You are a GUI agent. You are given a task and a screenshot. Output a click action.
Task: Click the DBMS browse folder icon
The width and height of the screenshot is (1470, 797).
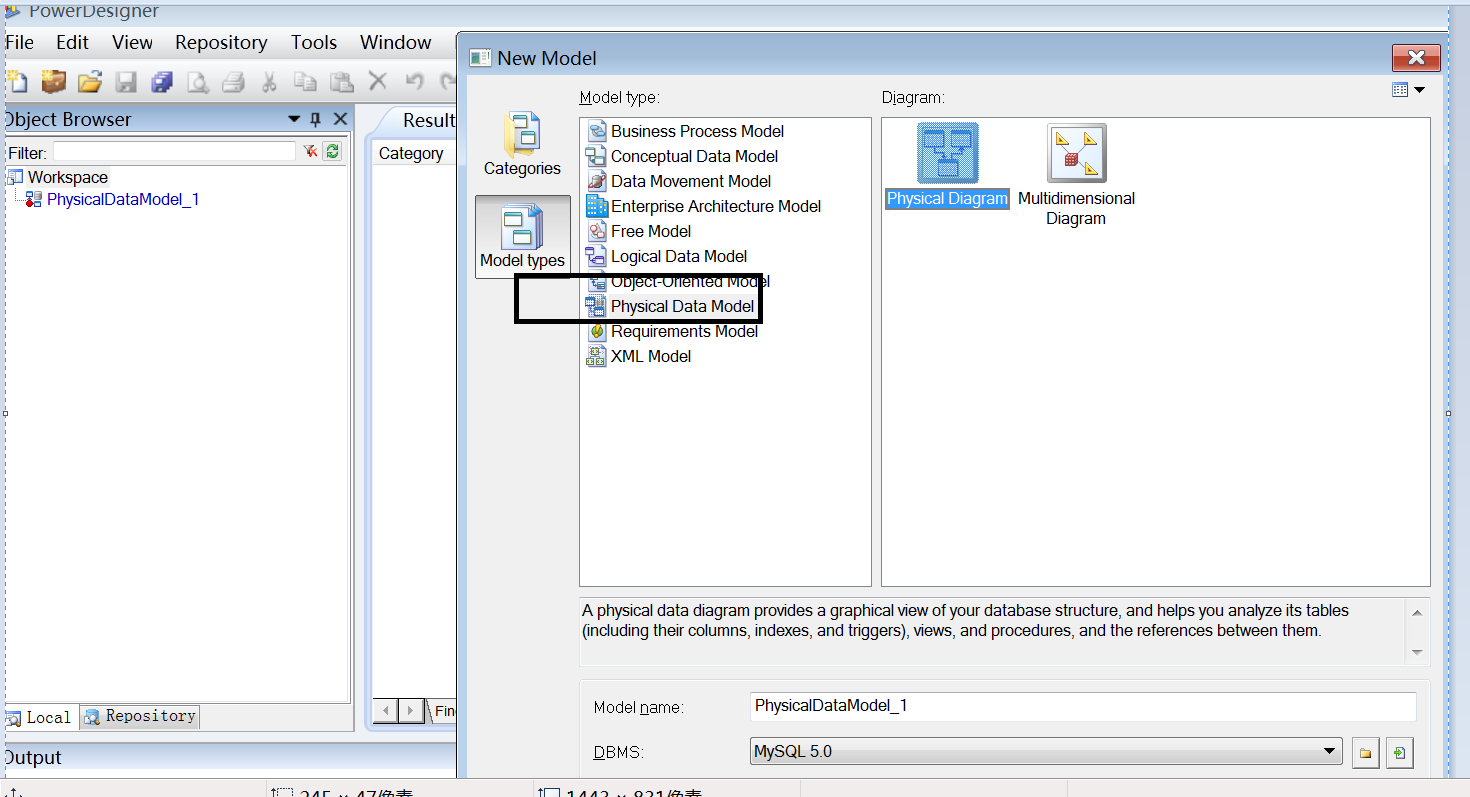[1365, 753]
